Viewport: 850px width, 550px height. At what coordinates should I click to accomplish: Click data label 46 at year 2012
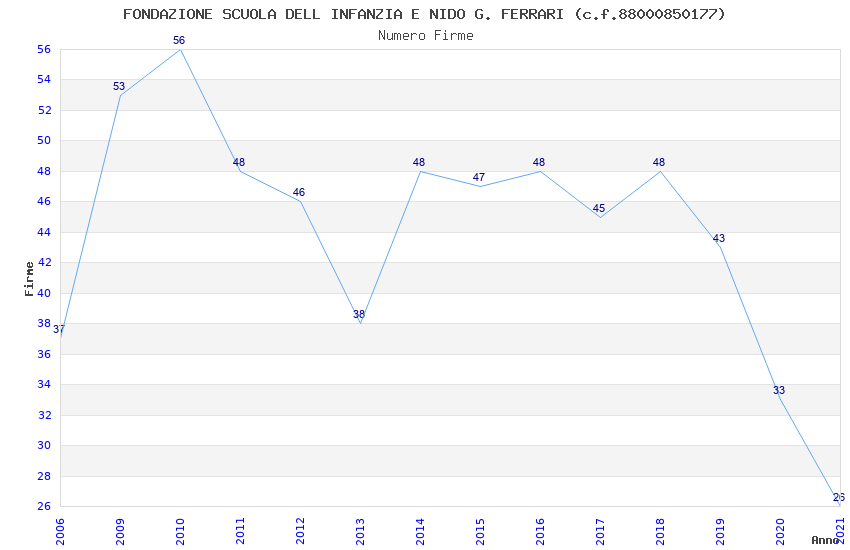click(x=299, y=192)
